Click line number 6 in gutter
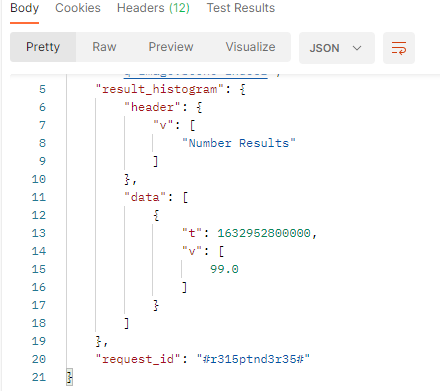The height and width of the screenshot is (391, 440). 42,107
